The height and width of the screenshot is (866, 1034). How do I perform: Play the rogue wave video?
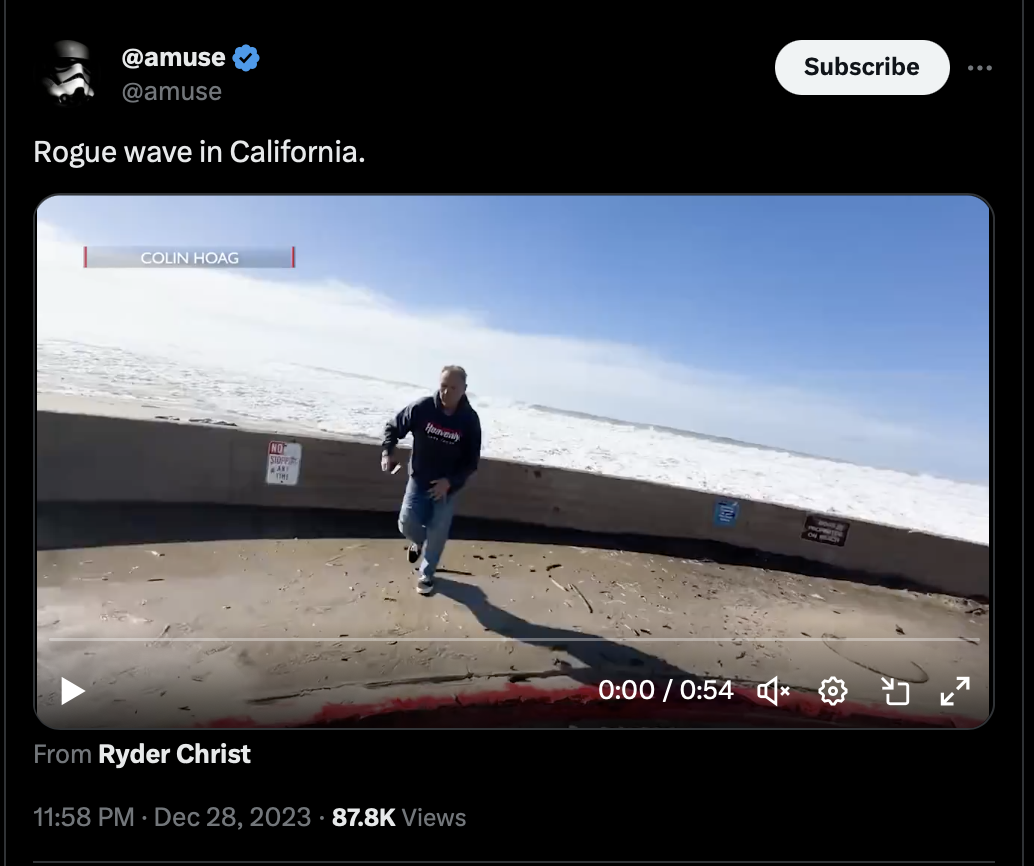(73, 691)
